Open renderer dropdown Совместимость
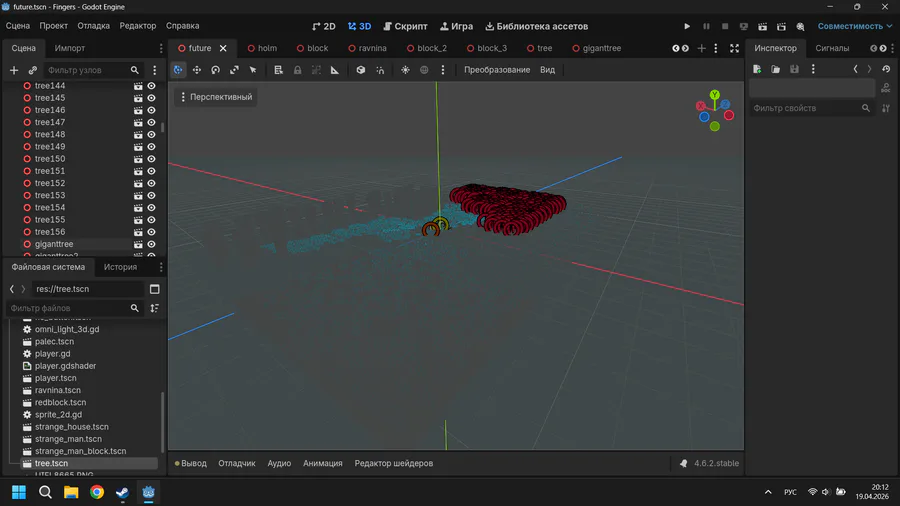 tap(855, 26)
